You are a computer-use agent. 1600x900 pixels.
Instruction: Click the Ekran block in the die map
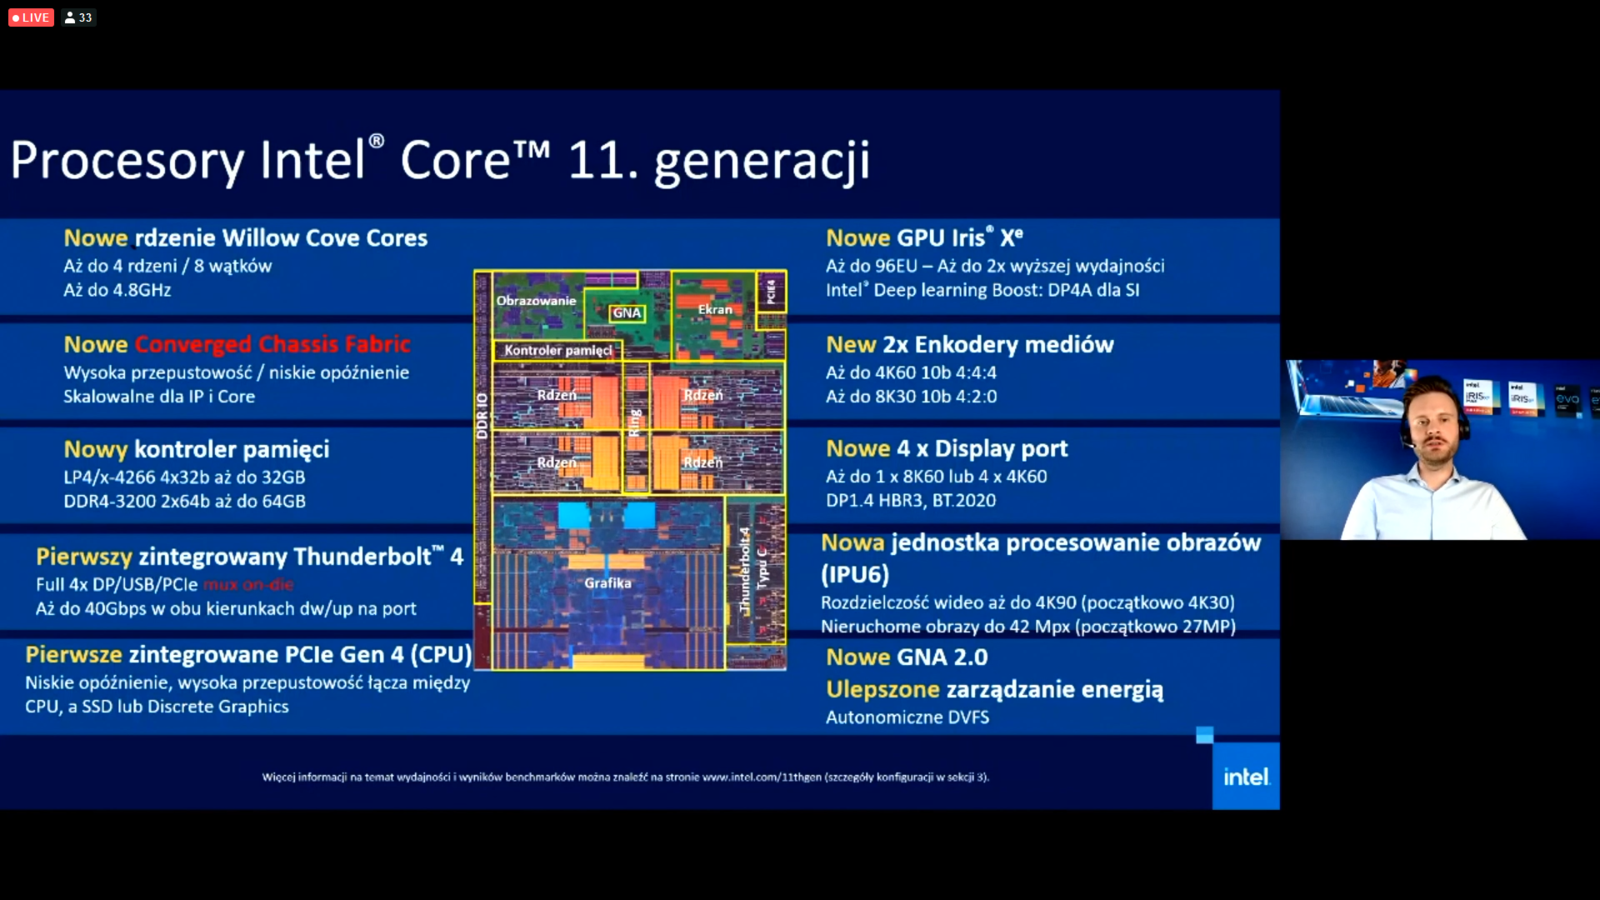[715, 308]
